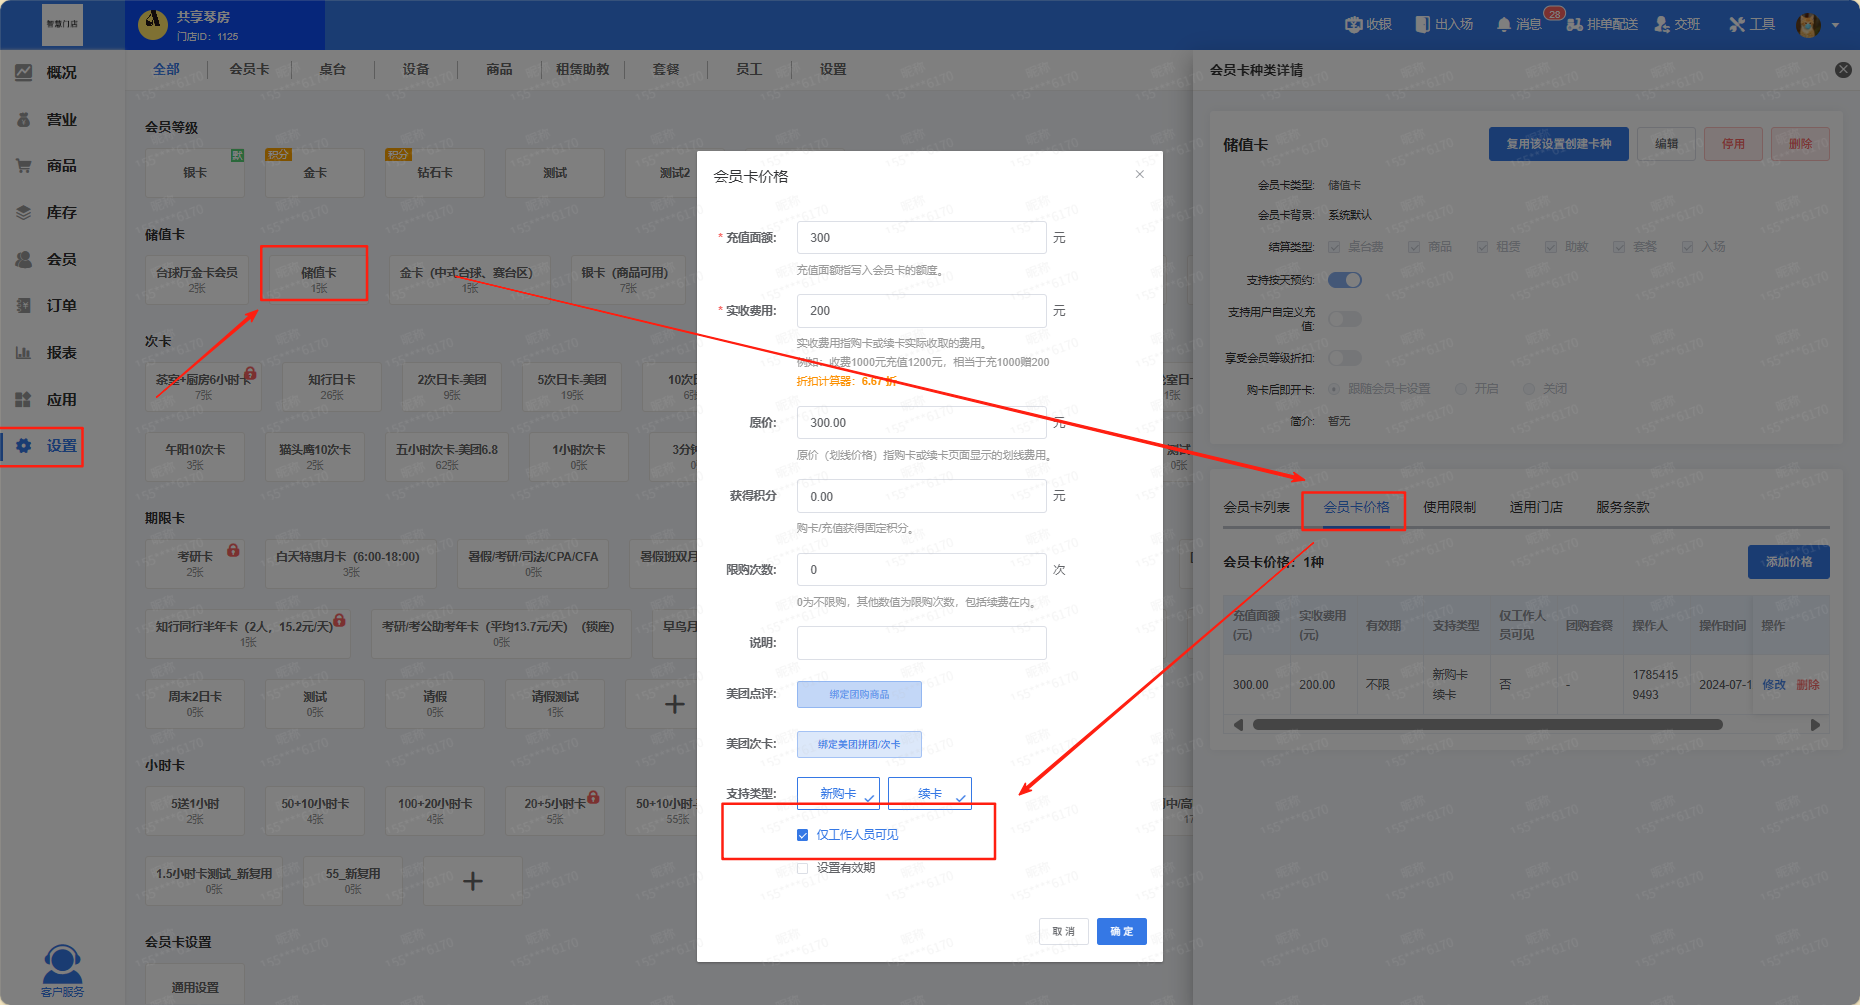This screenshot has width=1860, height=1005.
Task: Open the 库存 inventory sidebar item
Action: (46, 212)
